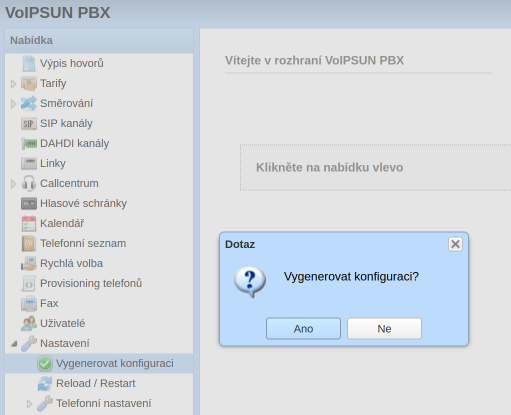Image resolution: width=511 pixels, height=415 pixels.
Task: Expand the Tarify tree node
Action: click(x=13, y=84)
